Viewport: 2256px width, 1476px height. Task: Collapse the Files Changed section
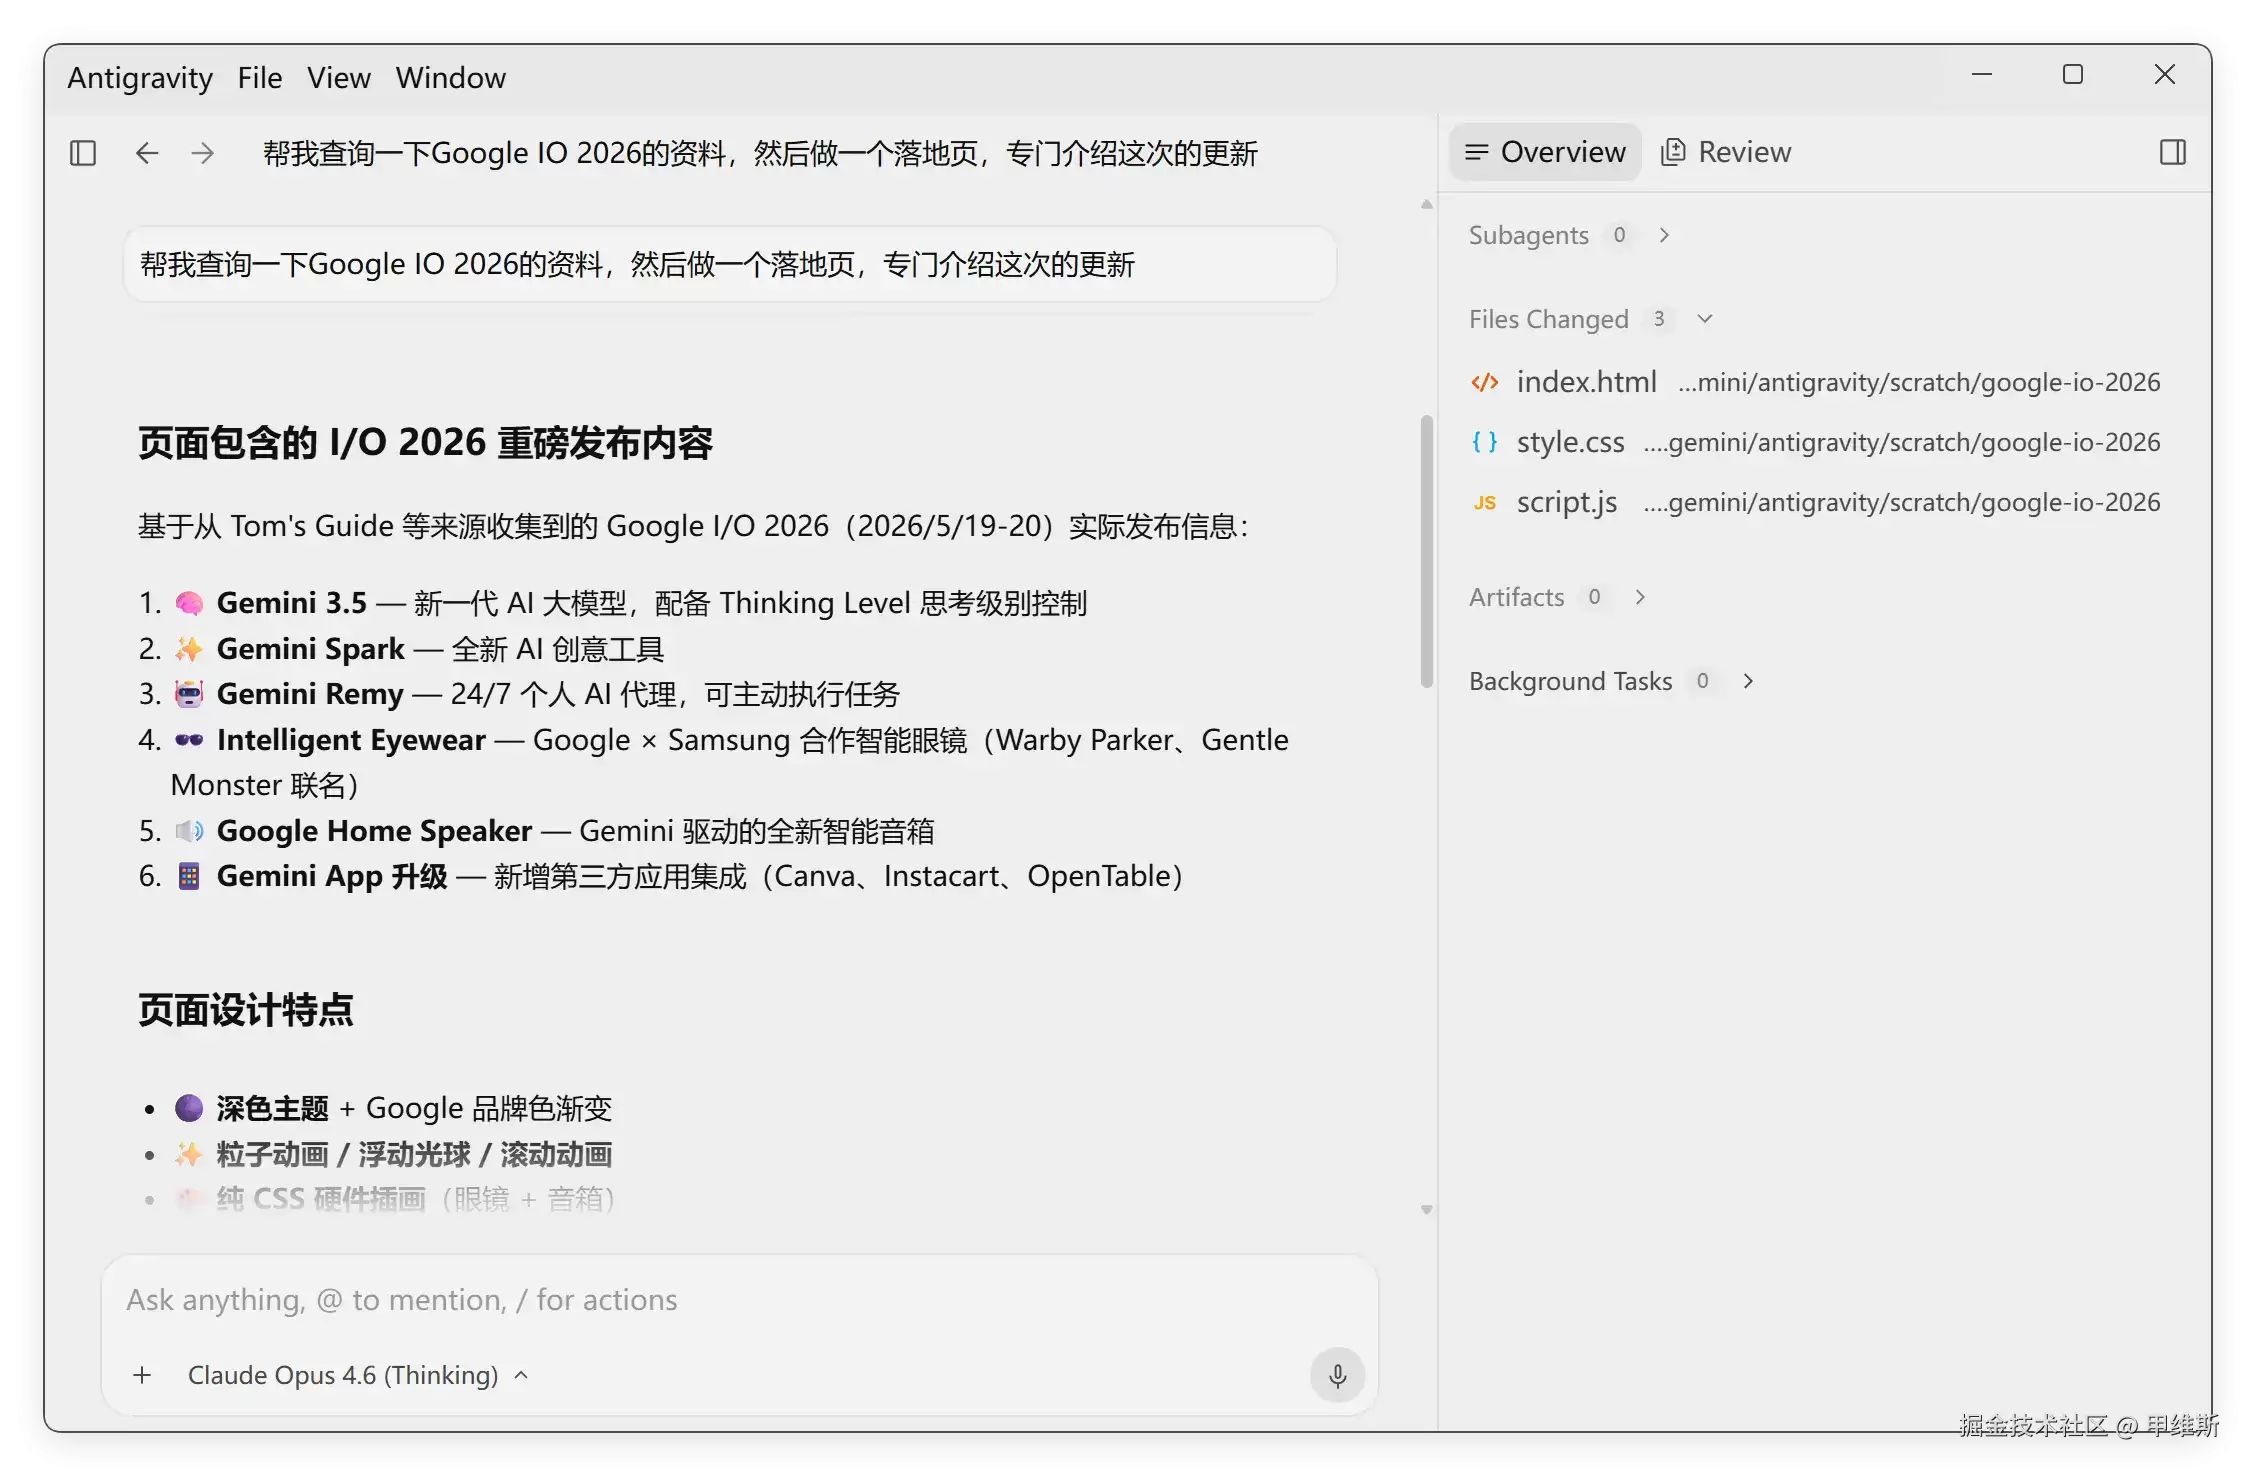(1705, 319)
